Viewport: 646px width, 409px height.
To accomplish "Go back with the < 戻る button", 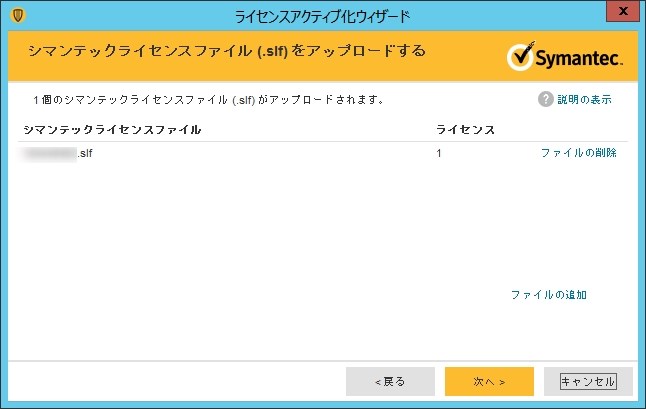I will click(390, 382).
